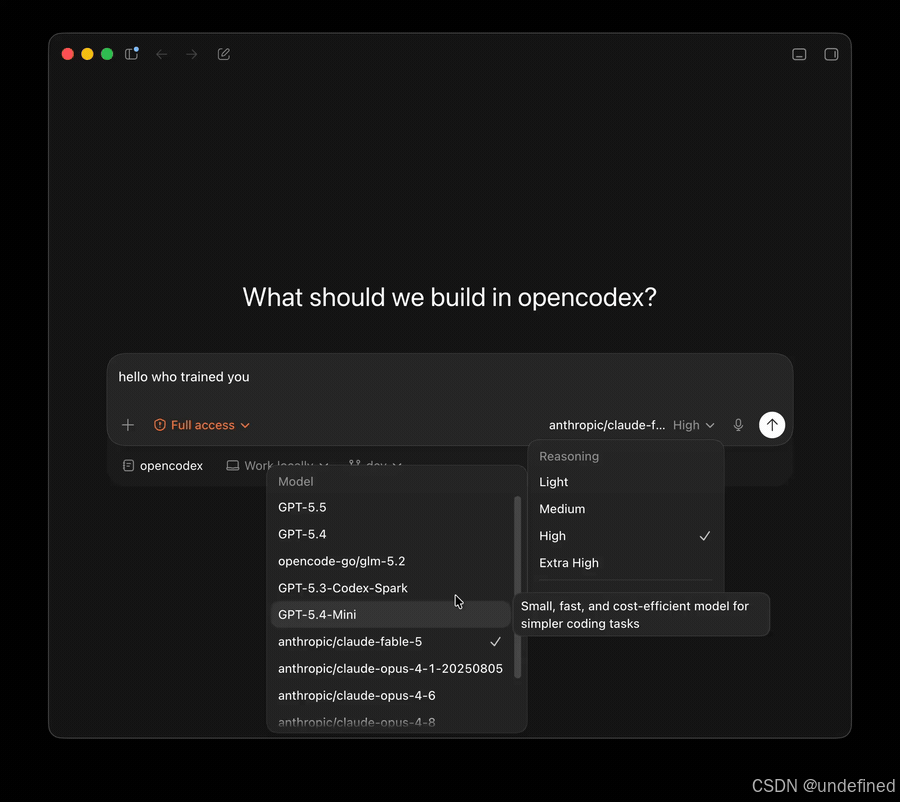Choose GPT-5.4 from the model list
Viewport: 900px width, 802px height.
coord(390,534)
